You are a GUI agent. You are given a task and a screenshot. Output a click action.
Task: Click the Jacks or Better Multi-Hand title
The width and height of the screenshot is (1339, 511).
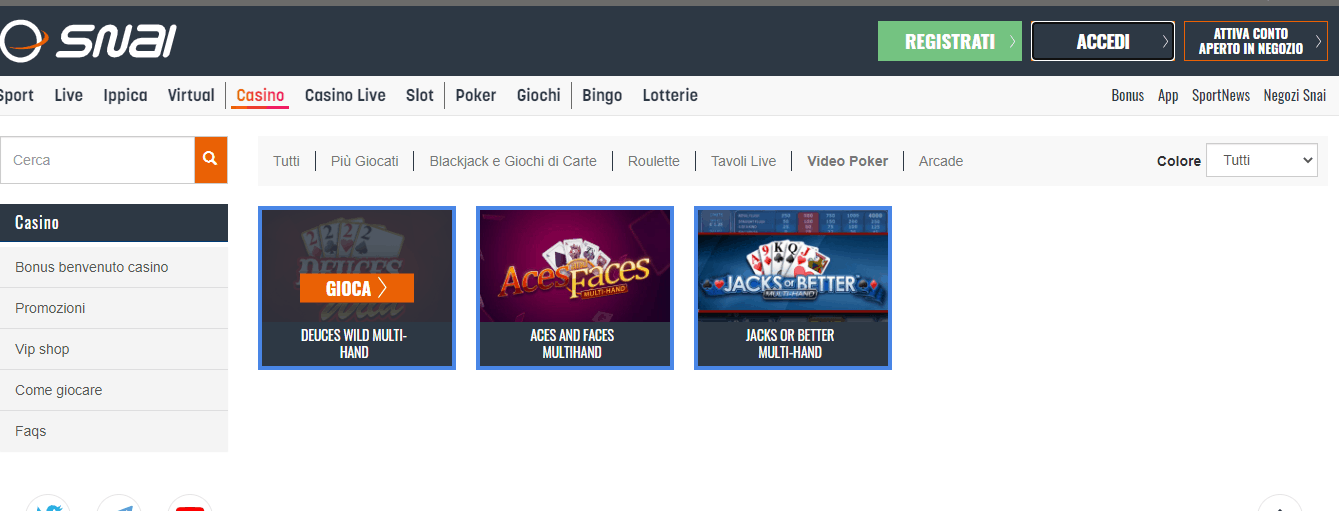click(x=790, y=344)
